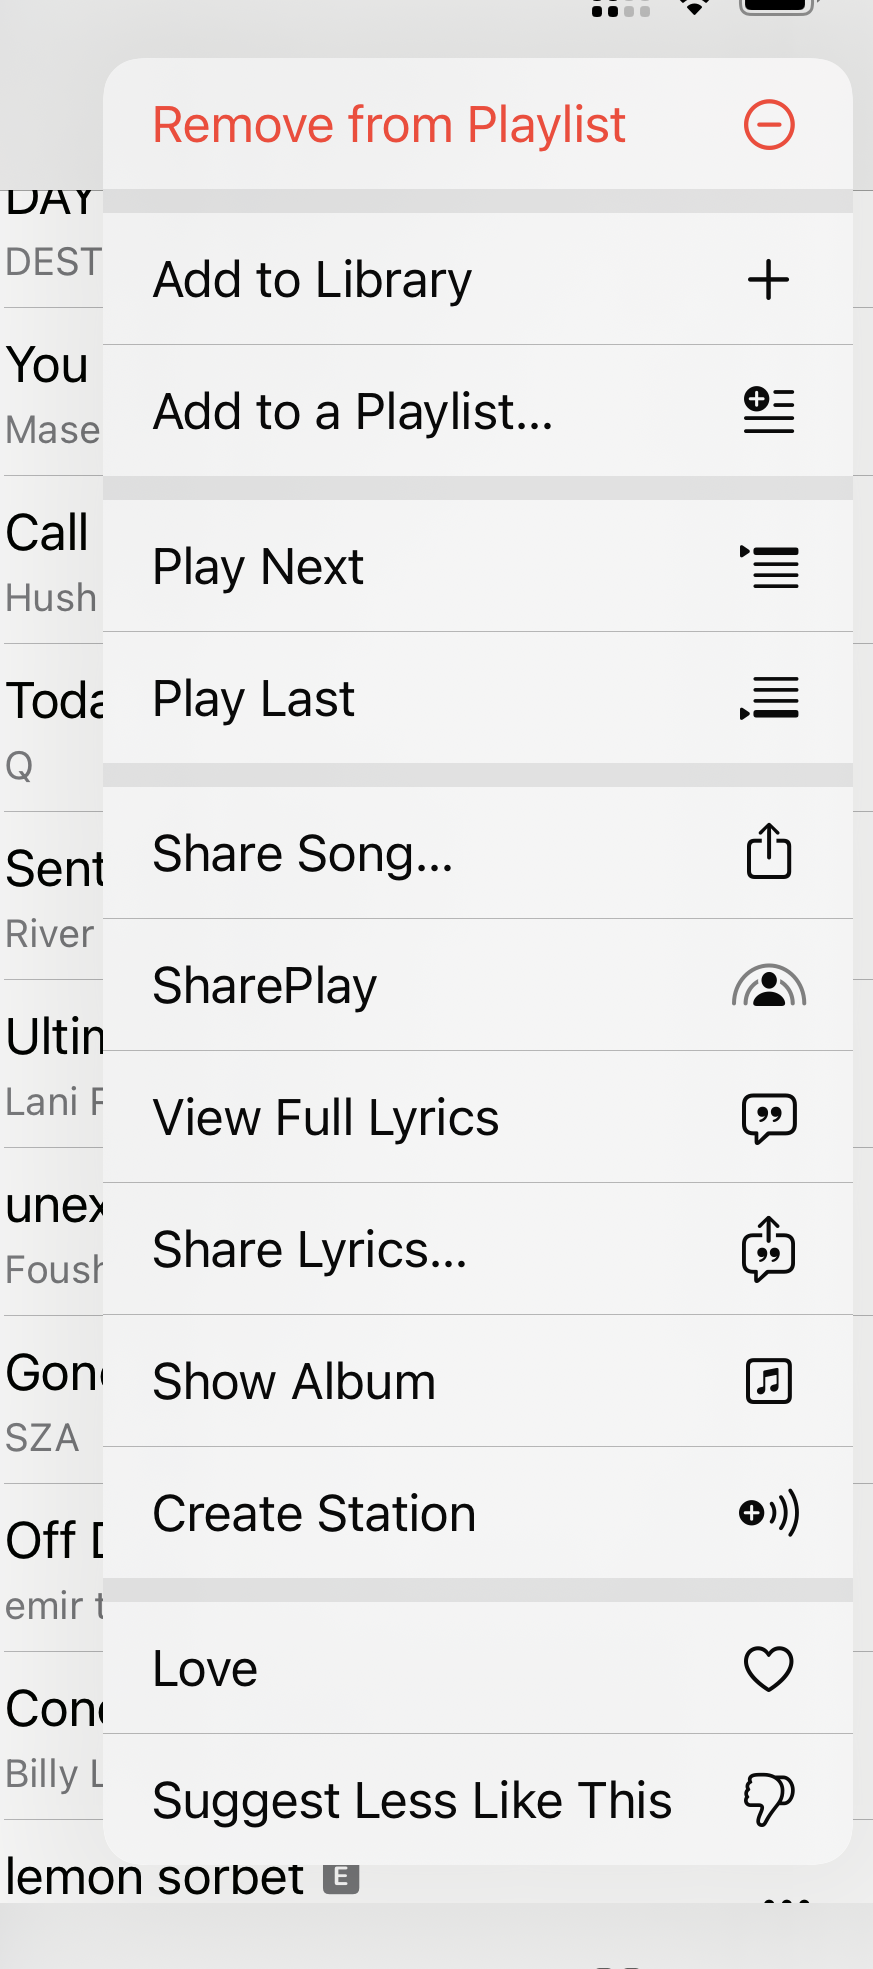Select the Remove from Playlist menu text
The height and width of the screenshot is (1969, 873).
pos(389,125)
